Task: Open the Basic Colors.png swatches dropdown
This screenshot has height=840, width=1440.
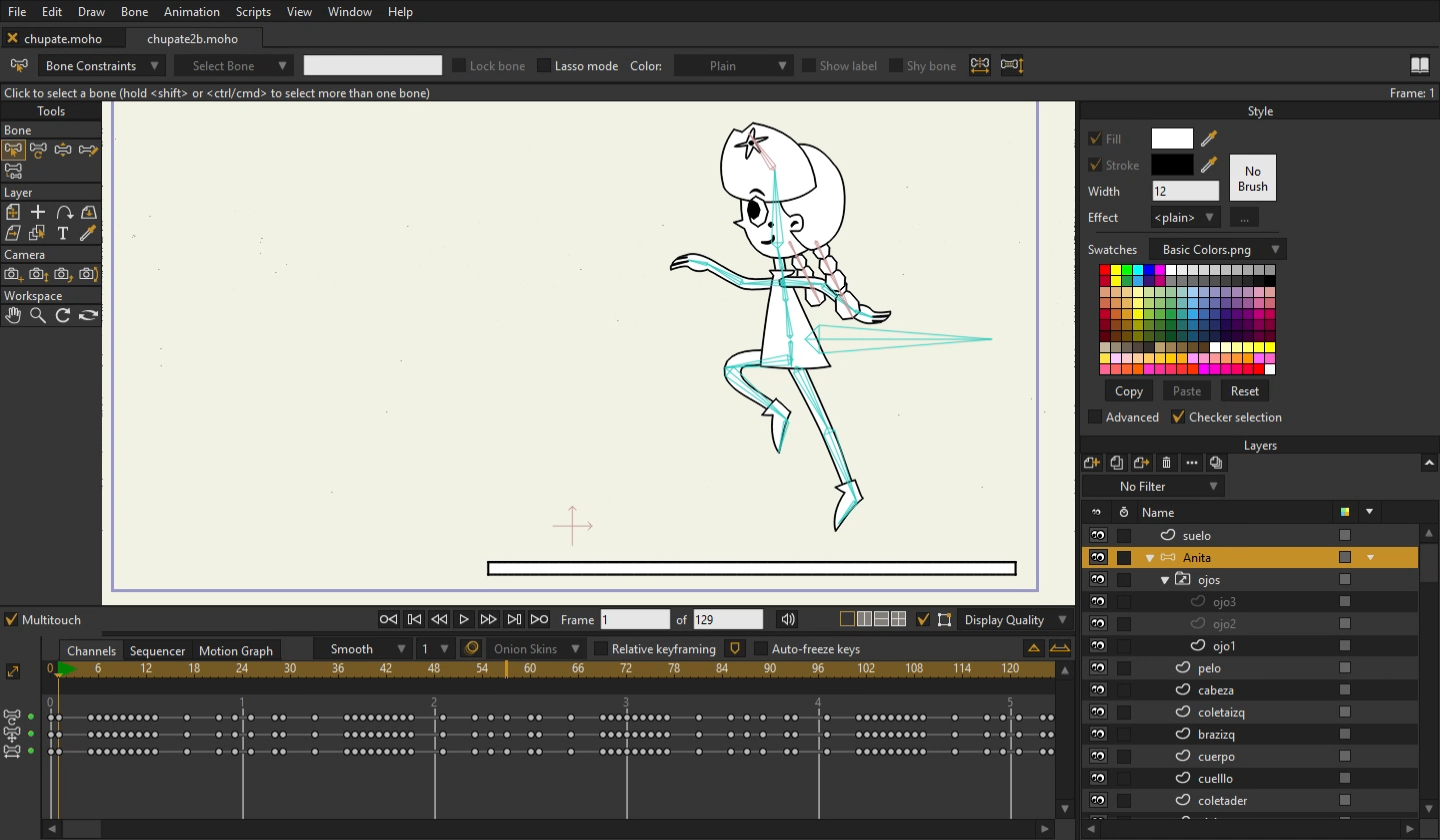Action: [x=1218, y=250]
